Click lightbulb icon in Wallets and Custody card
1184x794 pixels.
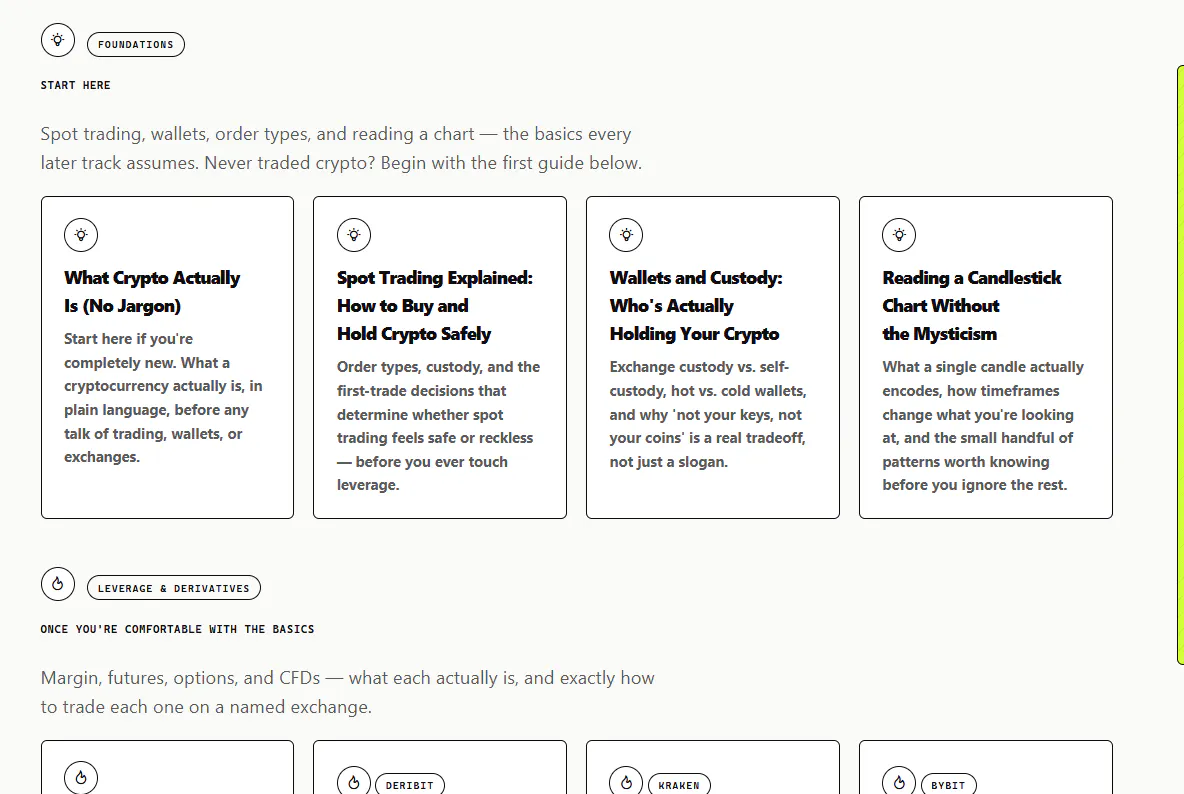[x=626, y=235]
